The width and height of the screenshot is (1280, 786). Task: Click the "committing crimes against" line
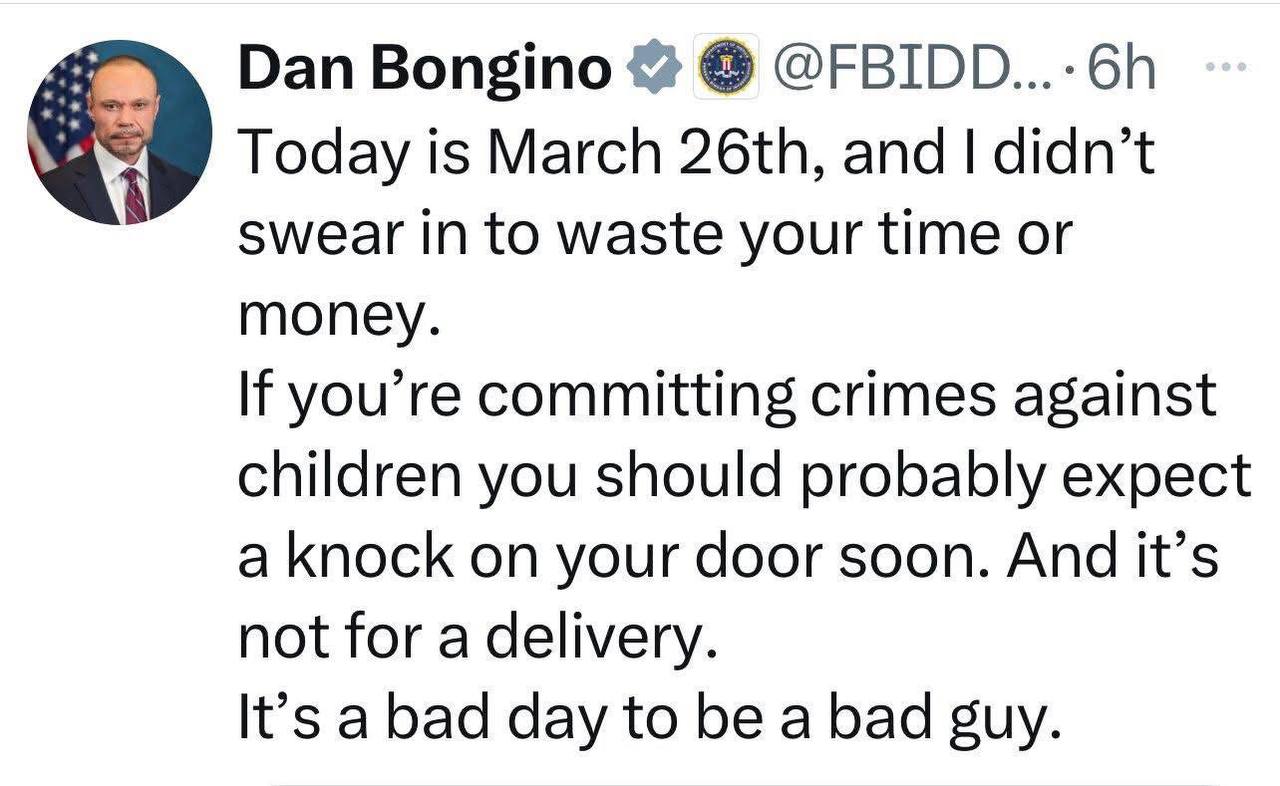coord(727,396)
